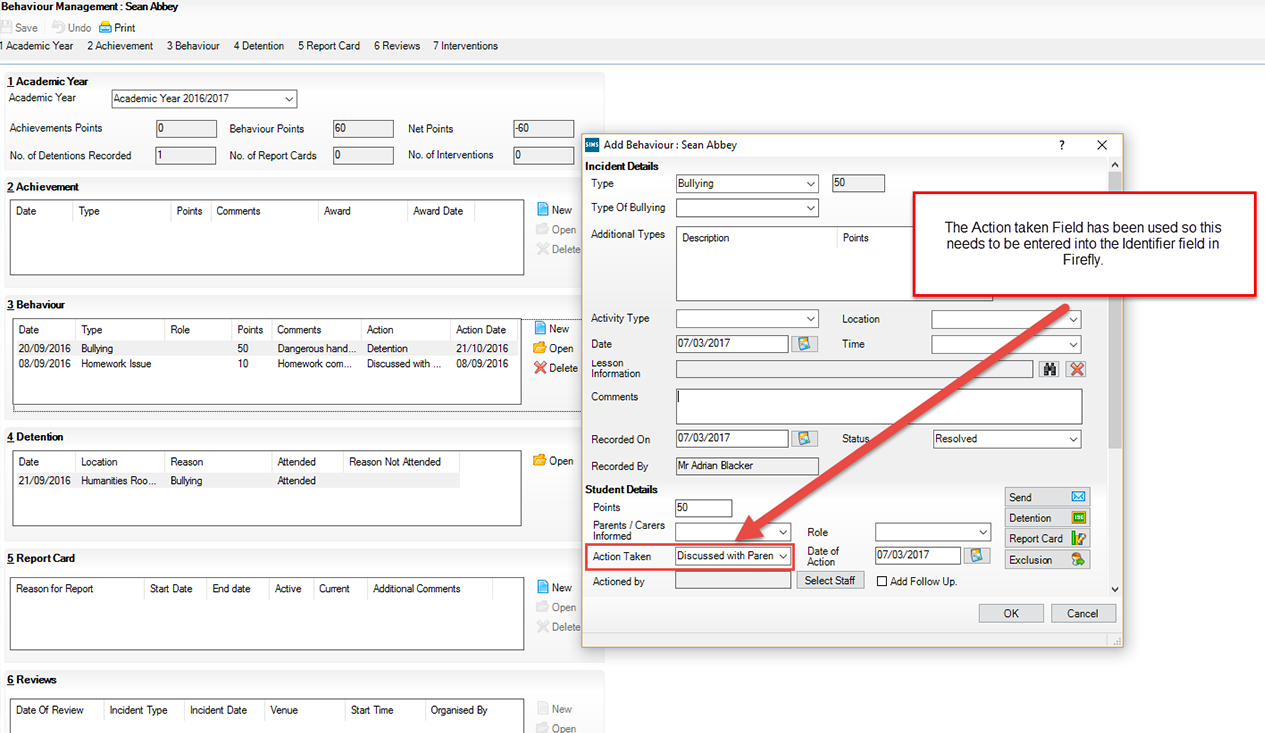Viewport: 1265px width, 733px height.
Task: Click the Cancel button
Action: [1082, 614]
